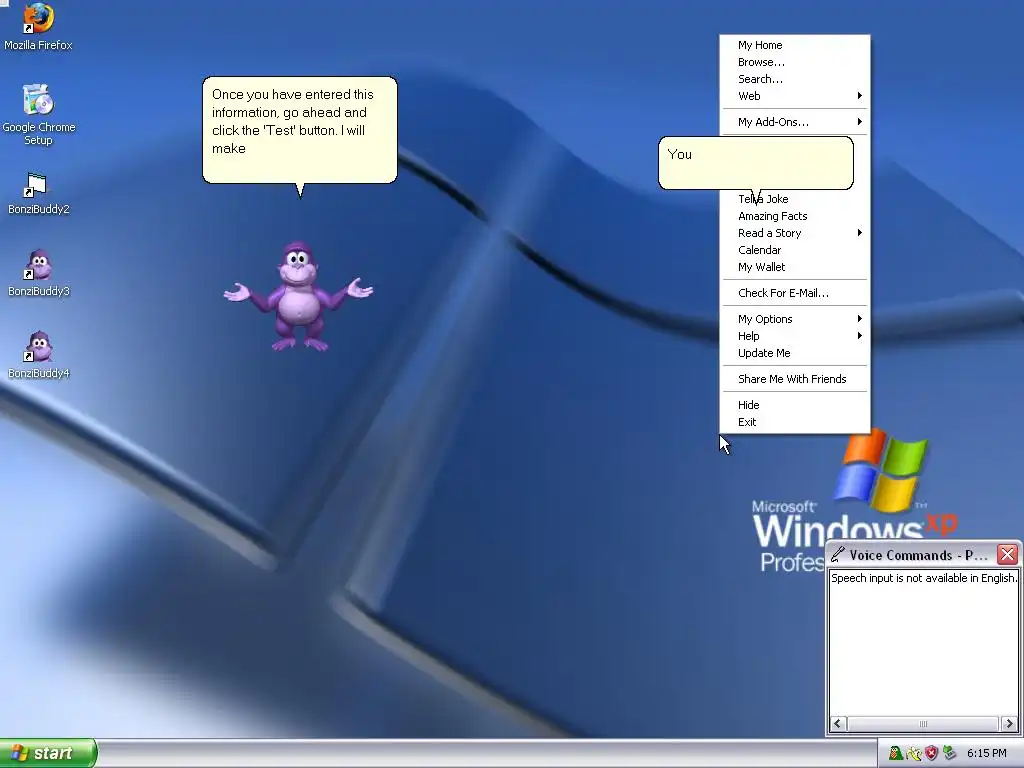Click the banana monkey tray icon
1024x768 pixels.
914,753
